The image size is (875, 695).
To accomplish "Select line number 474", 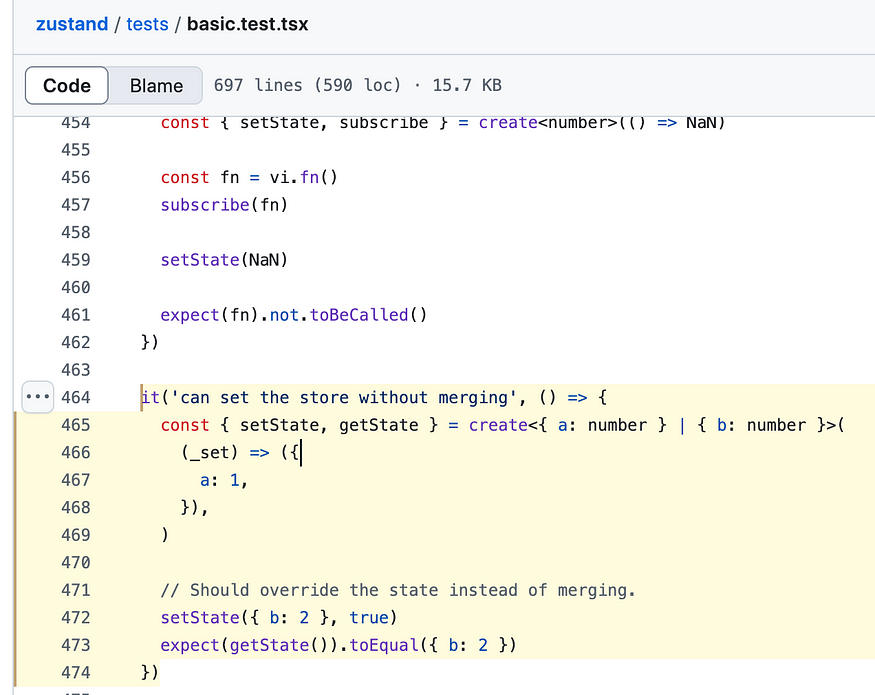I will coord(75,672).
